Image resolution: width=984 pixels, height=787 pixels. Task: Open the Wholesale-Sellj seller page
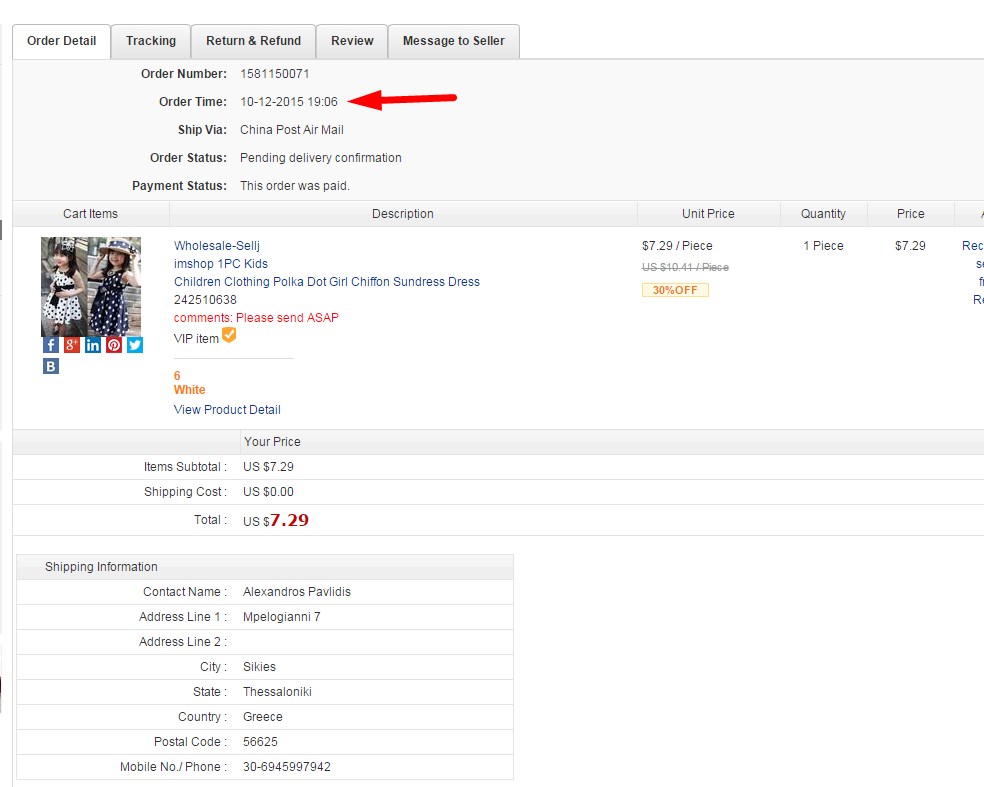pos(216,245)
